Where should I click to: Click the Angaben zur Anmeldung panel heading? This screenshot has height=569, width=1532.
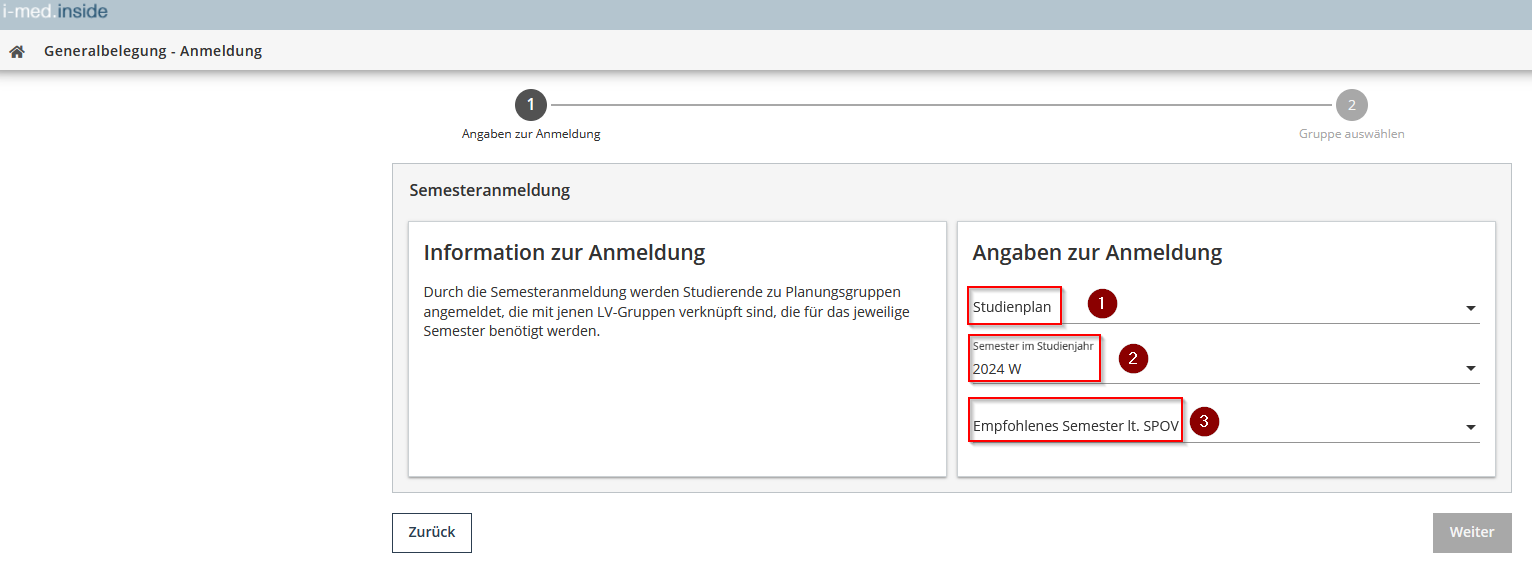click(x=1098, y=252)
